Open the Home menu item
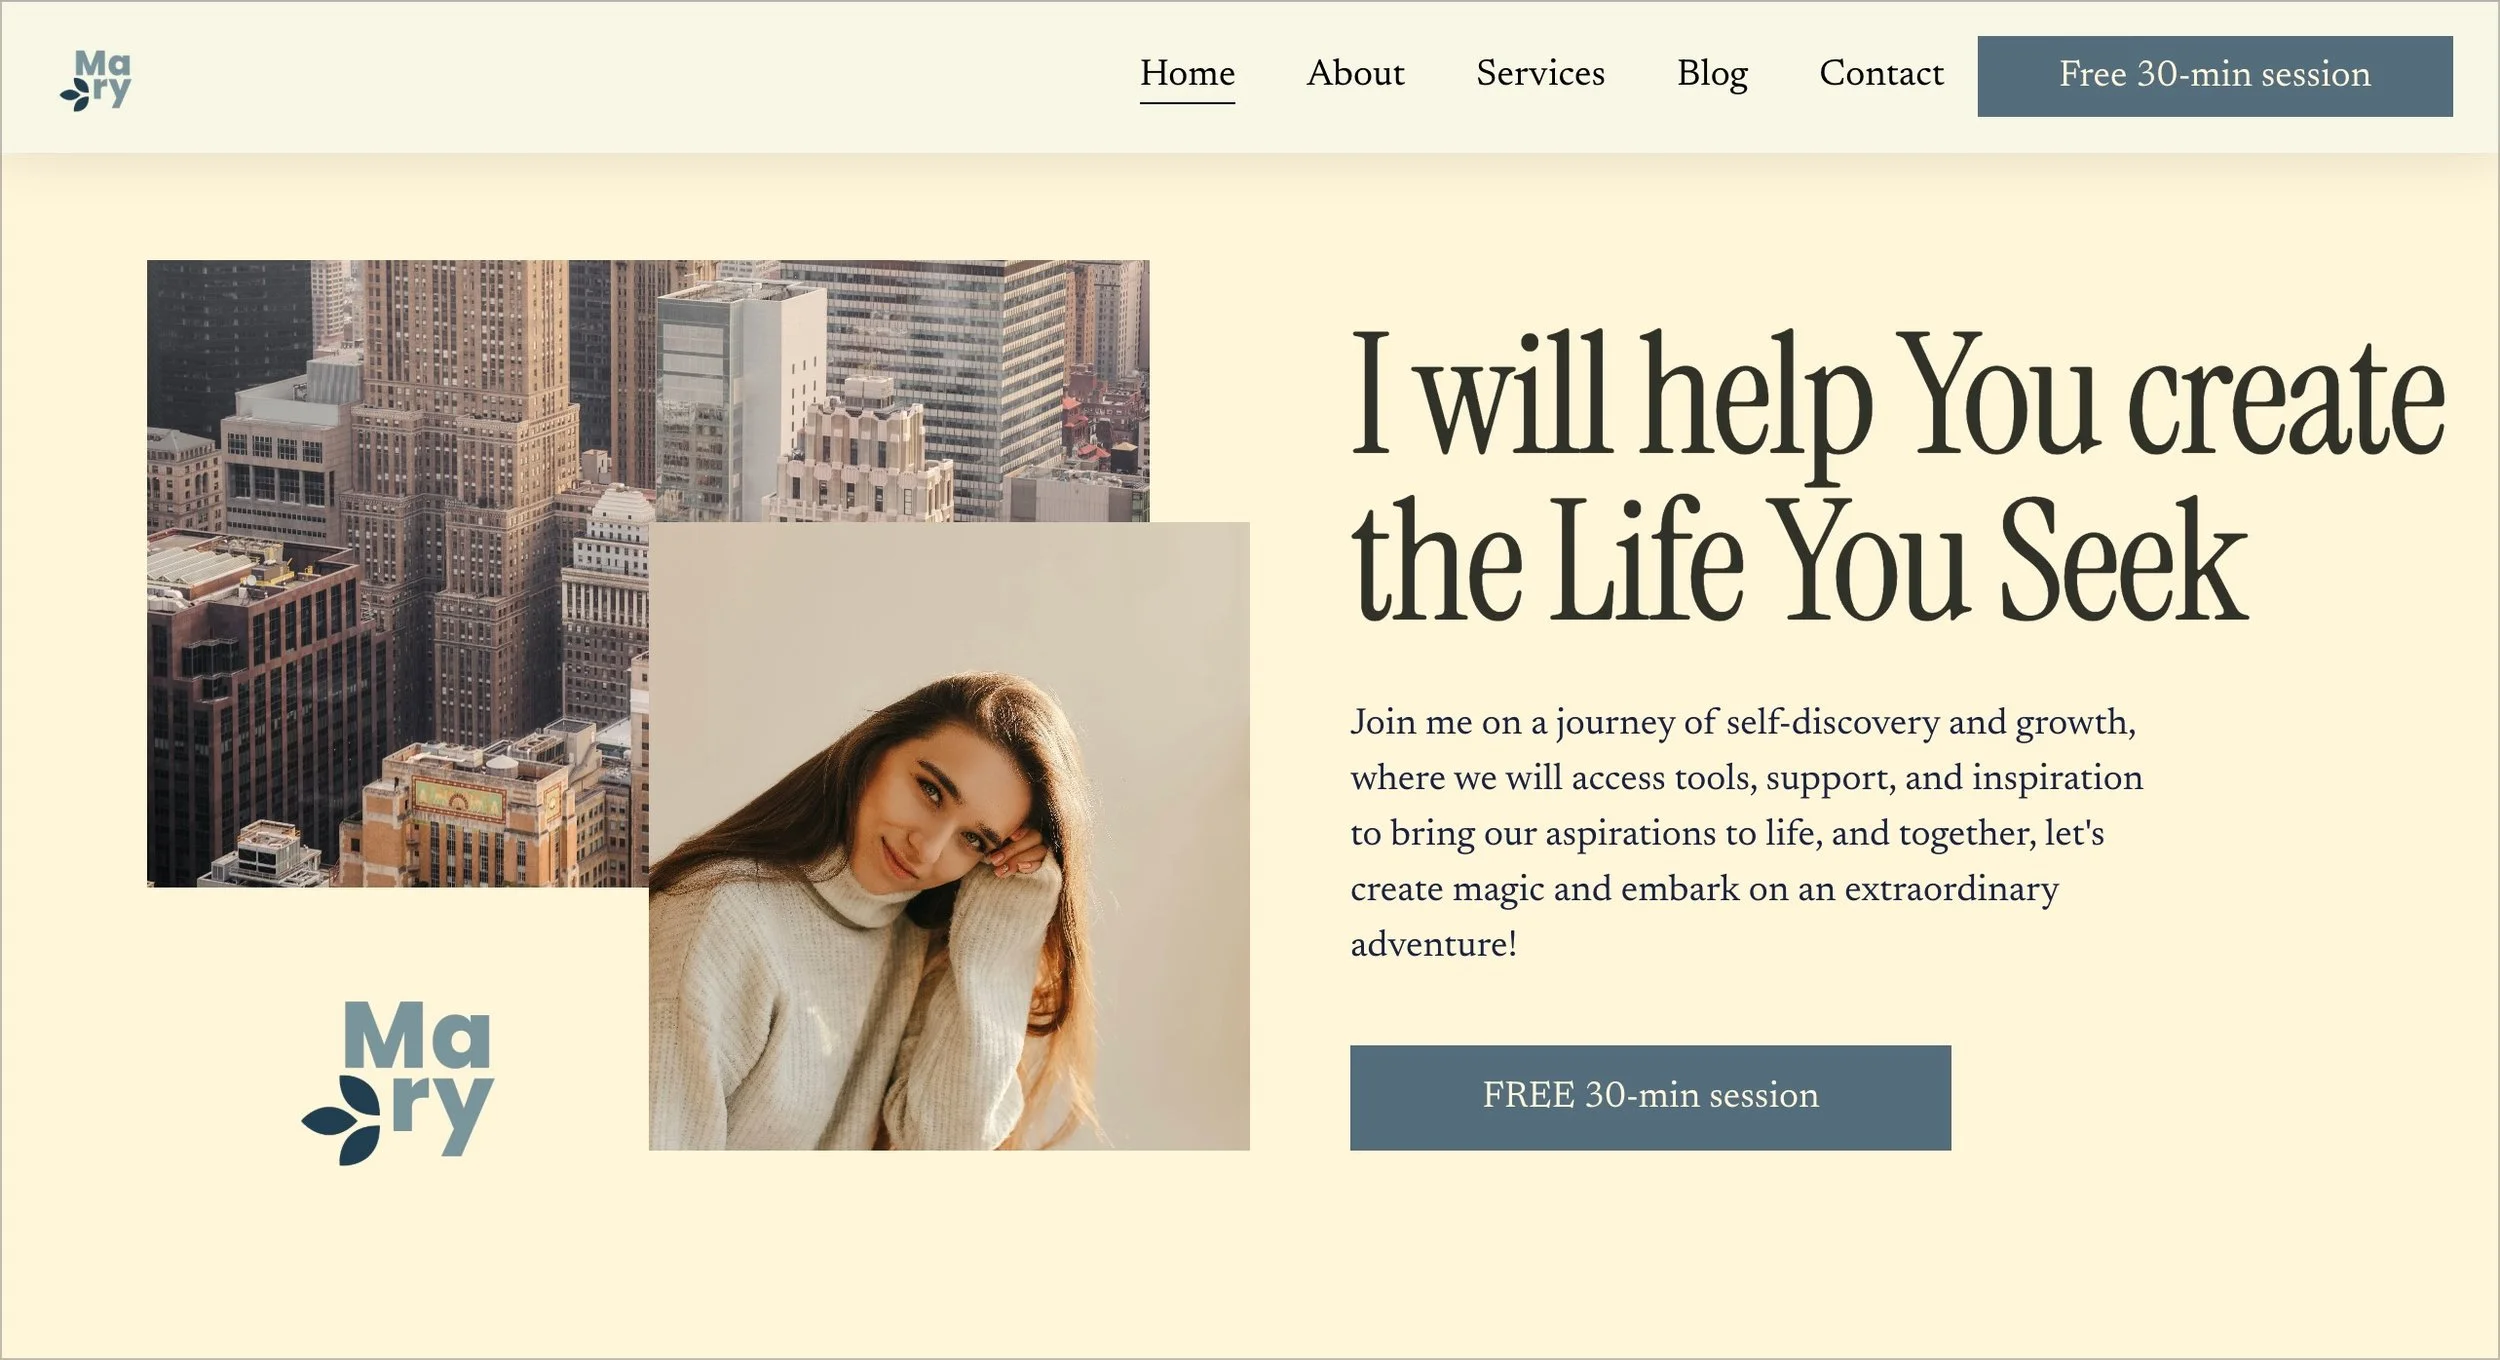This screenshot has width=2500, height=1360. (1187, 73)
